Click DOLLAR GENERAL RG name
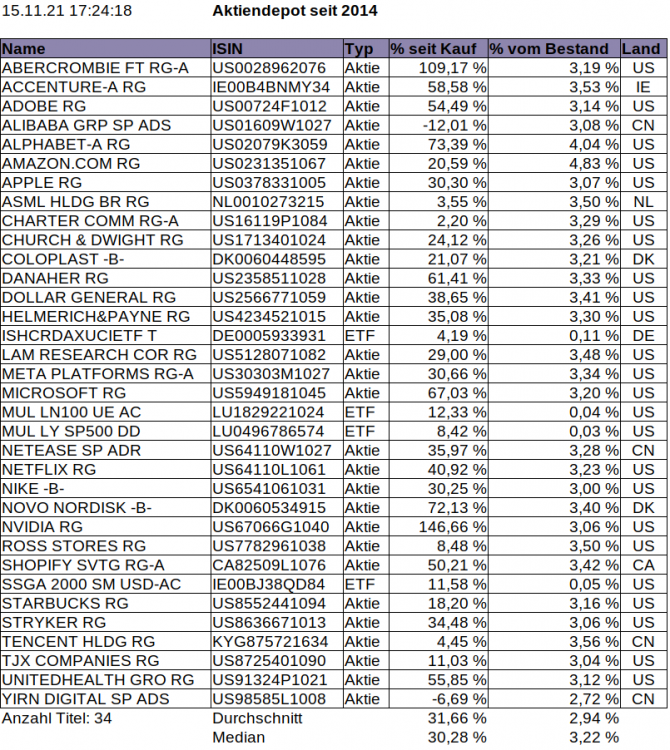670x750 pixels. (x=105, y=298)
